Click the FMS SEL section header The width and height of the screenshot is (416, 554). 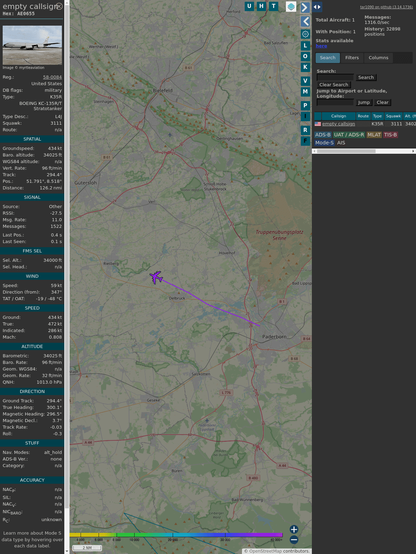(x=32, y=251)
